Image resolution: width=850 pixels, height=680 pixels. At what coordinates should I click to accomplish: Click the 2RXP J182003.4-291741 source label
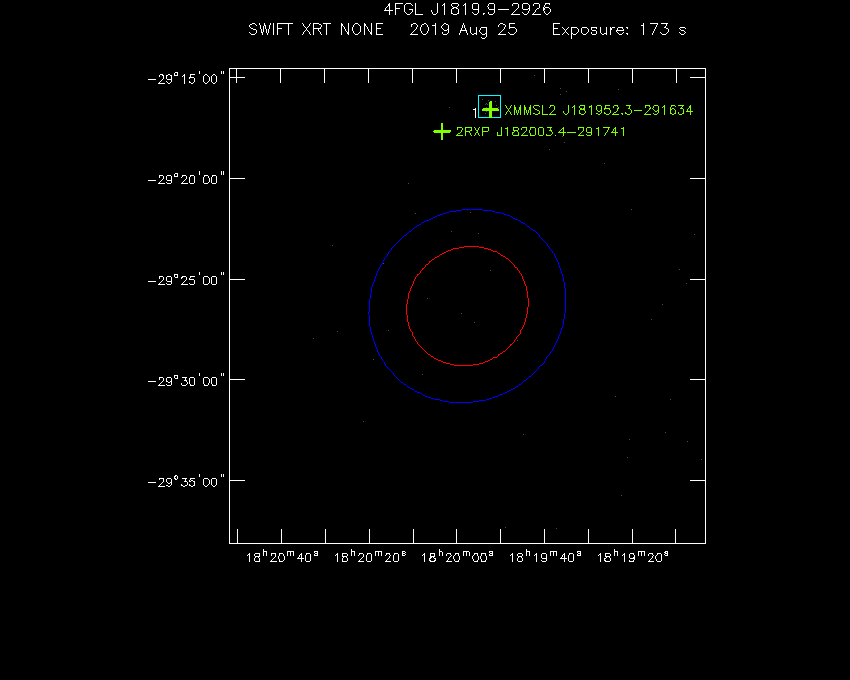click(540, 132)
